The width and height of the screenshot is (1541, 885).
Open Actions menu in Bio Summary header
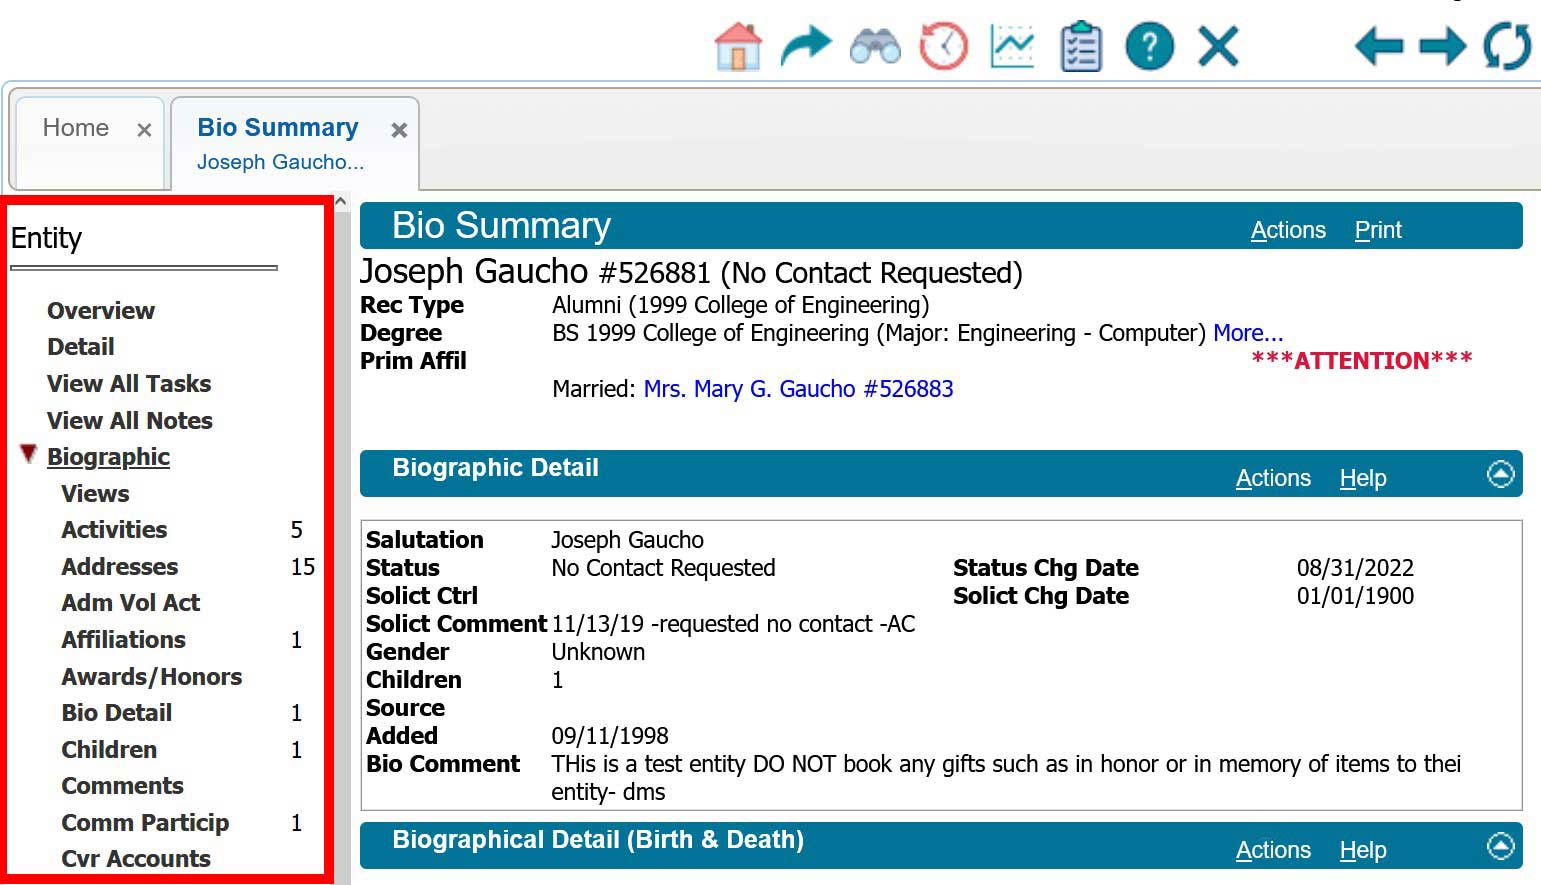(x=1287, y=230)
